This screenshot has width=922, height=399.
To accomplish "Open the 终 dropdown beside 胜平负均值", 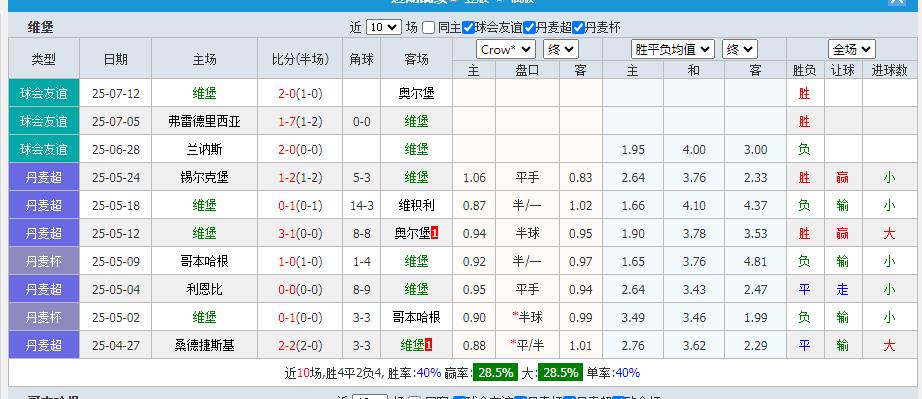I will tap(740, 49).
